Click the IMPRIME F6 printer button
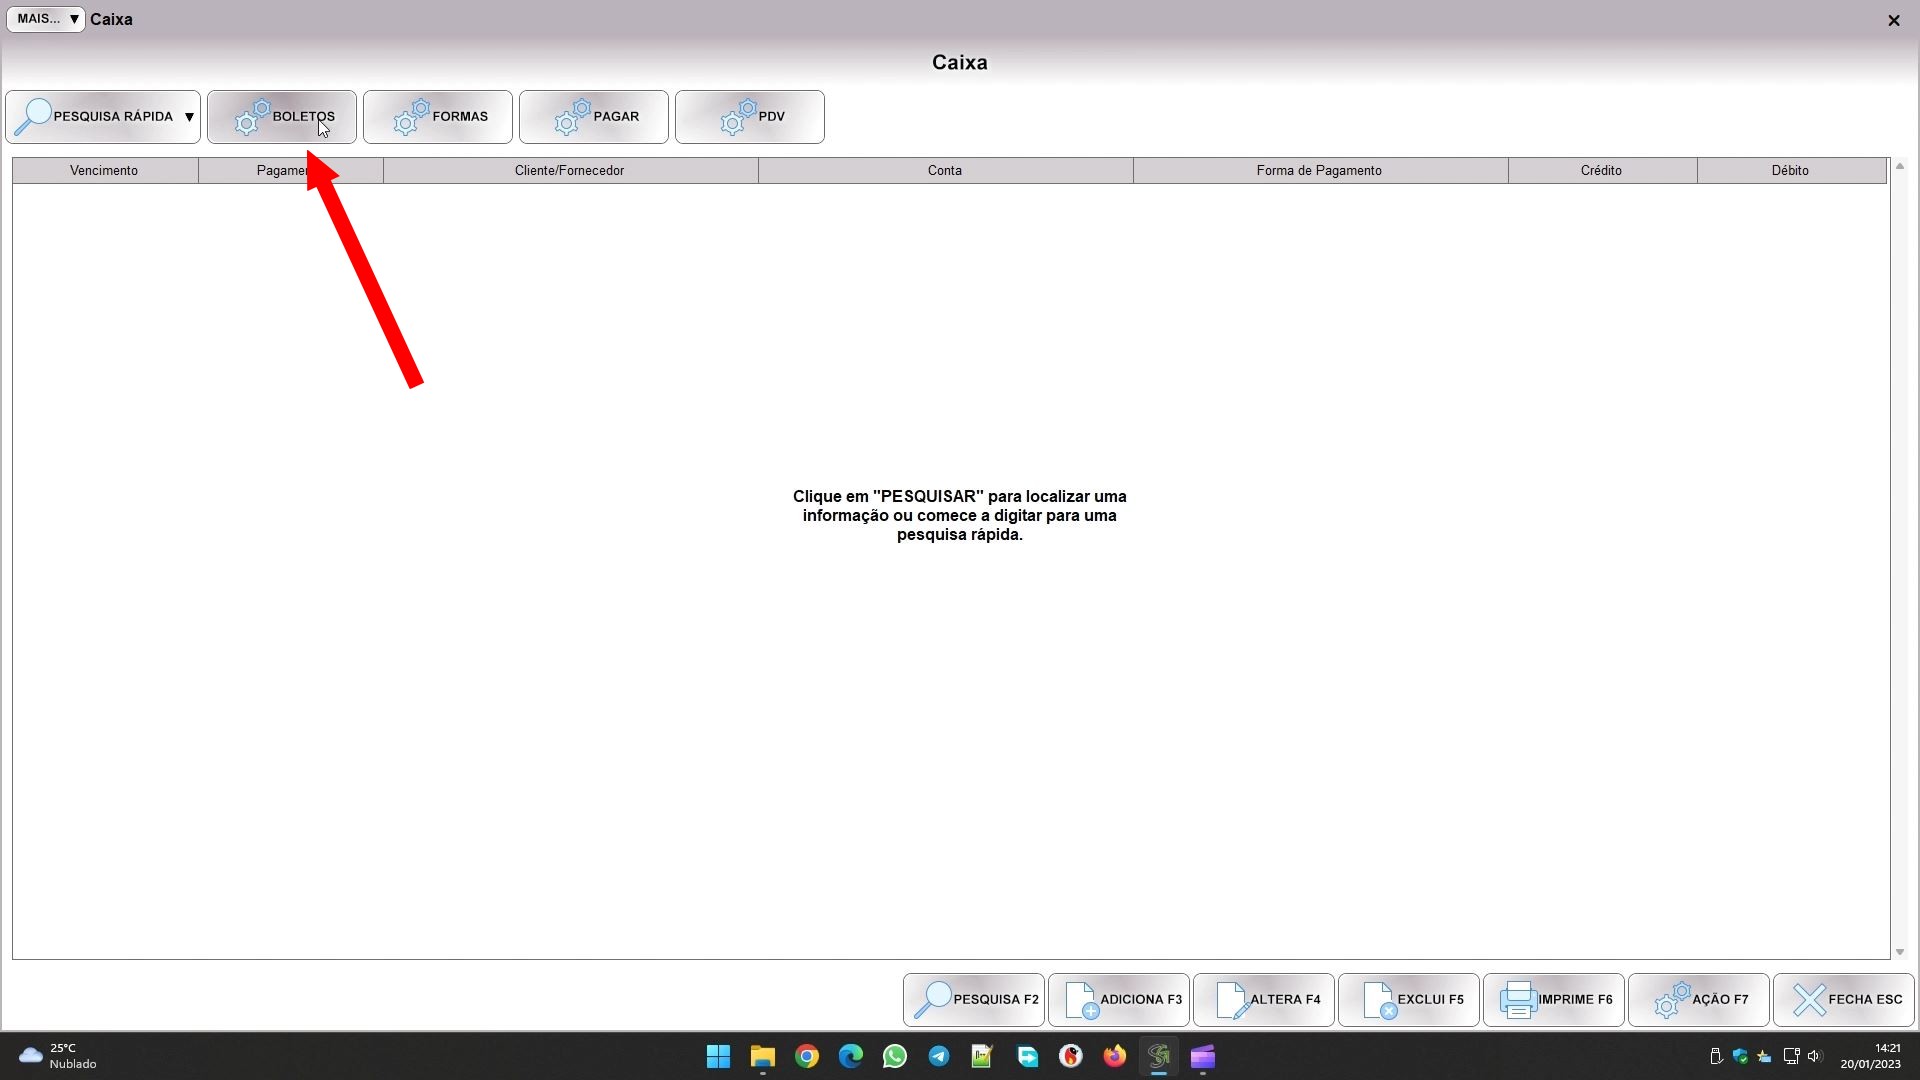This screenshot has height=1080, width=1920. coord(1553,999)
